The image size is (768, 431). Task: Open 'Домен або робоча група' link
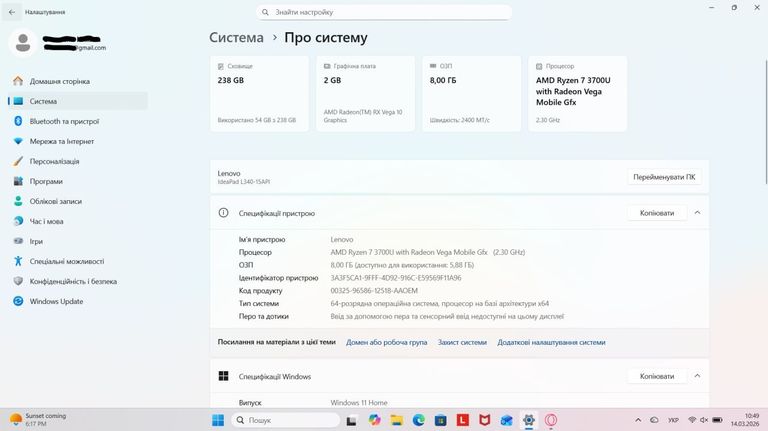click(x=386, y=342)
